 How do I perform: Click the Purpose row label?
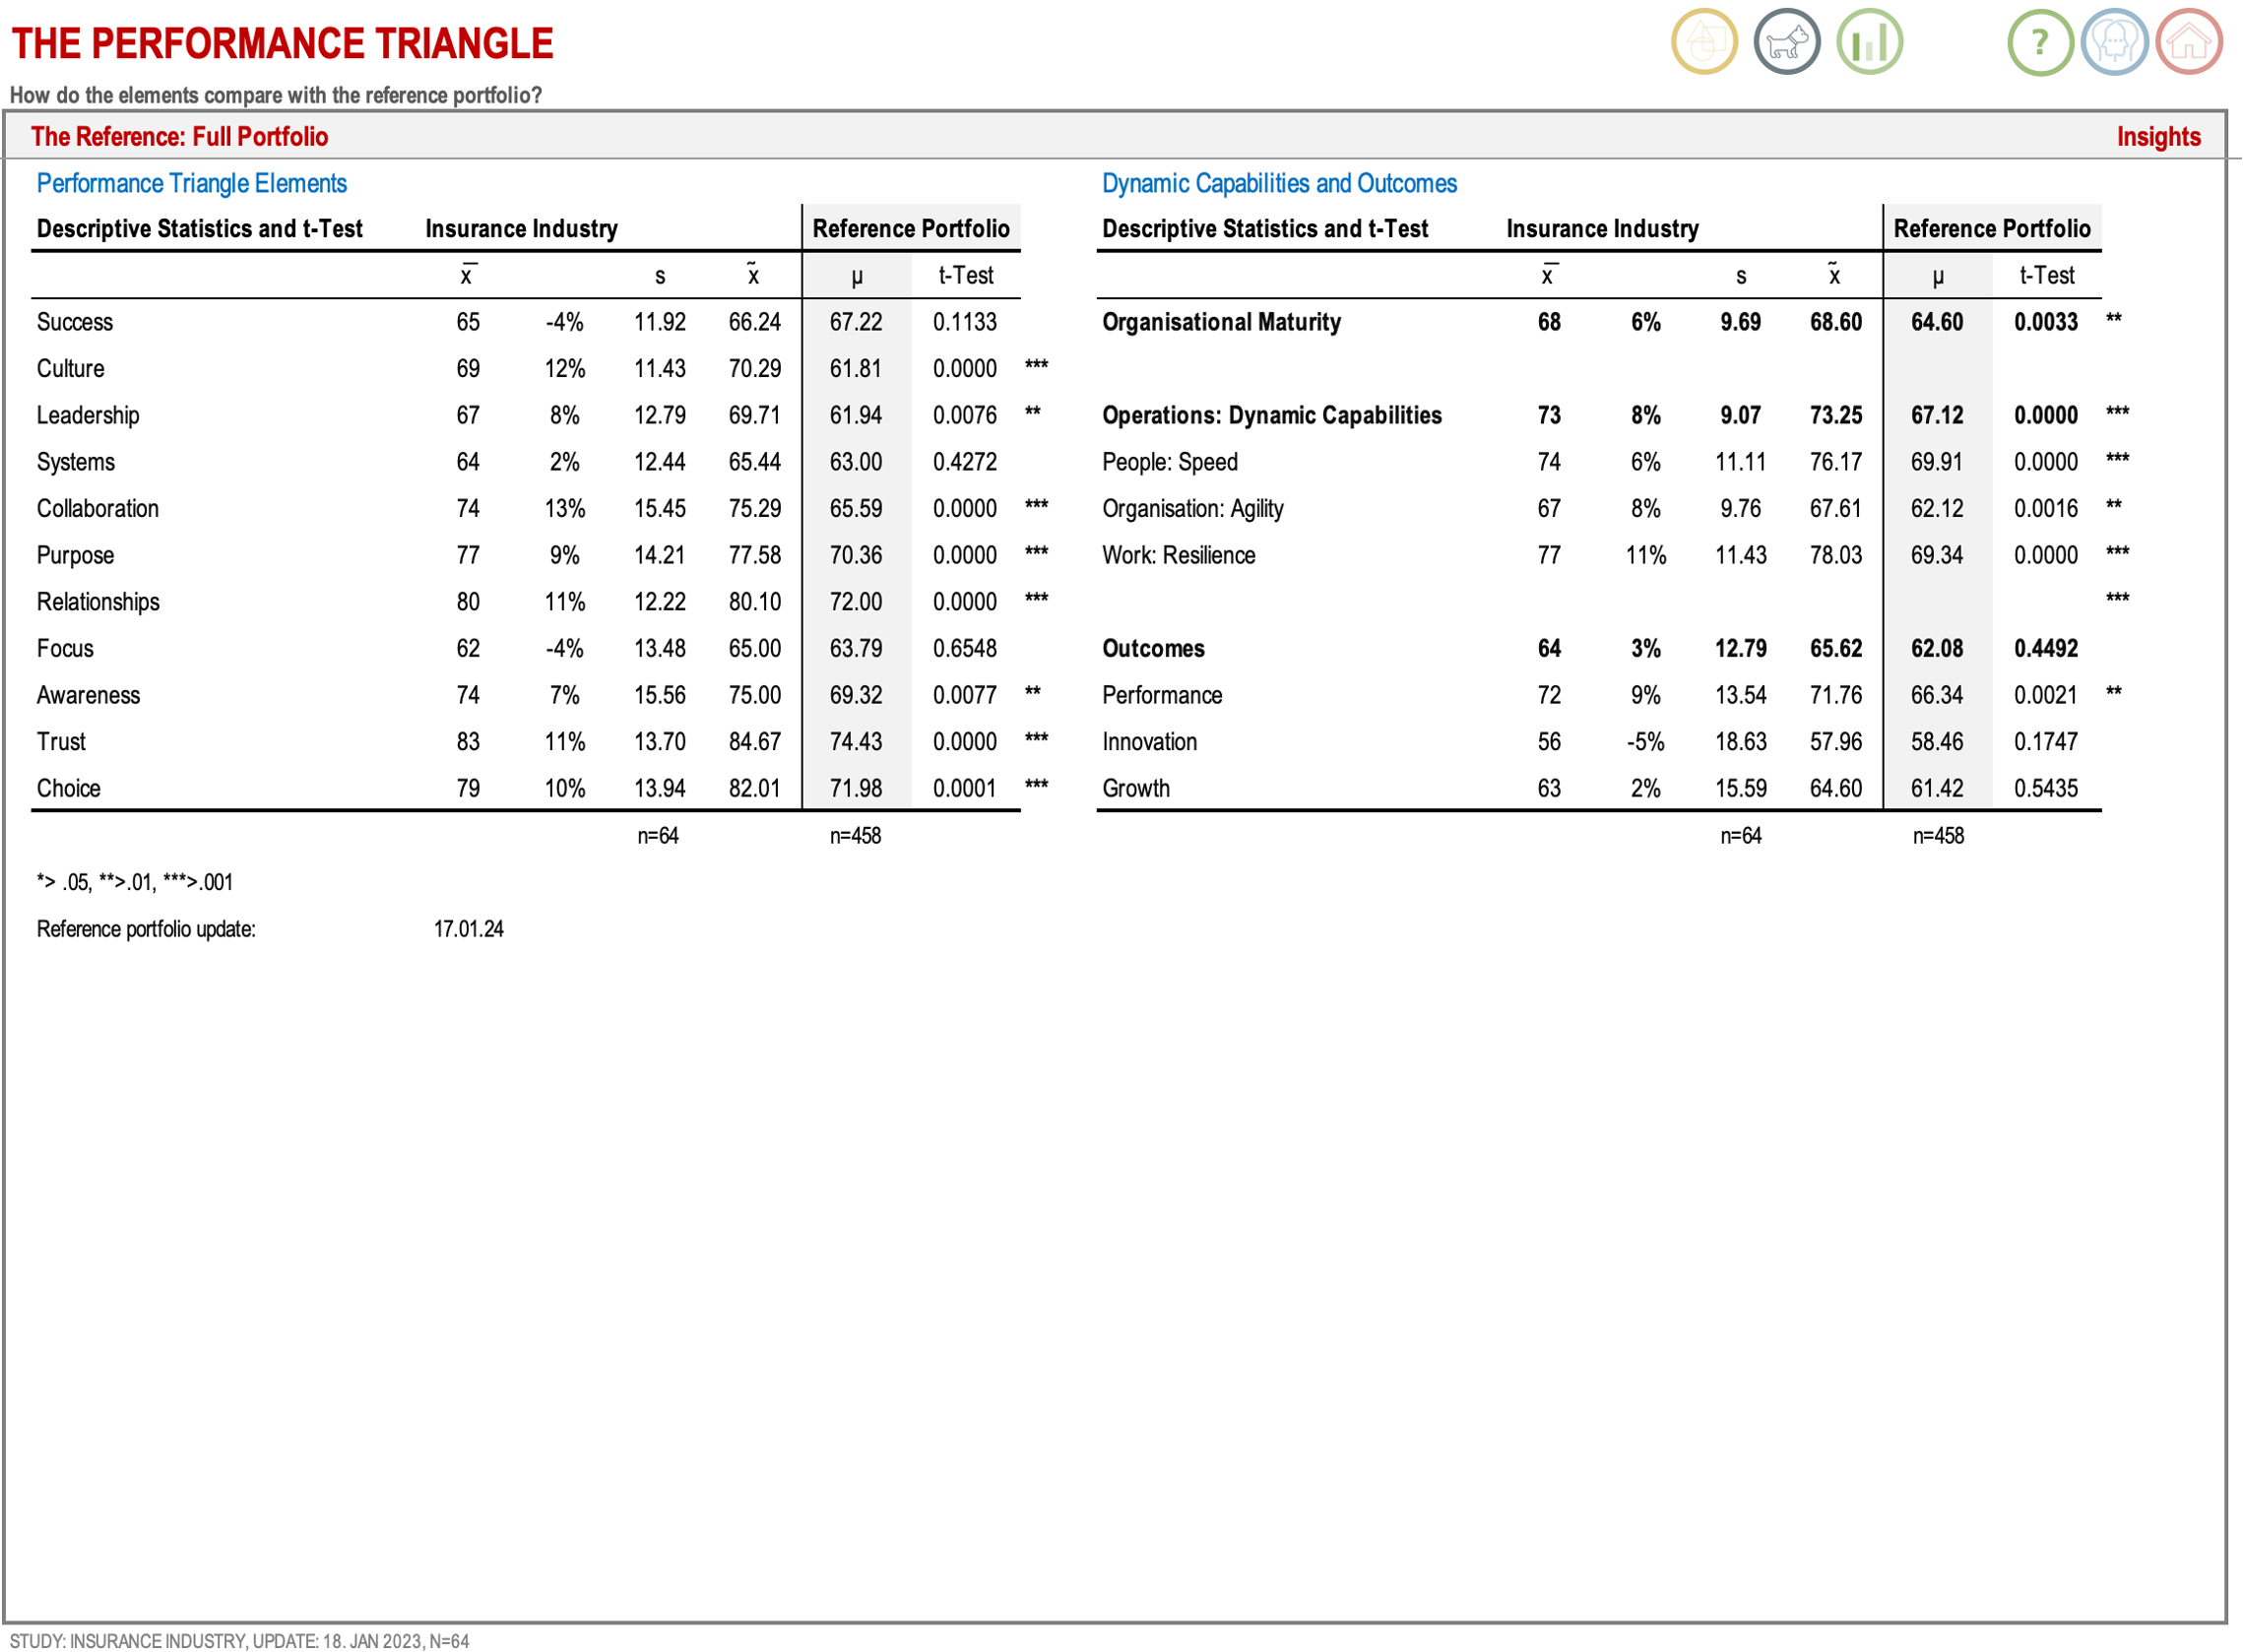pos(76,556)
